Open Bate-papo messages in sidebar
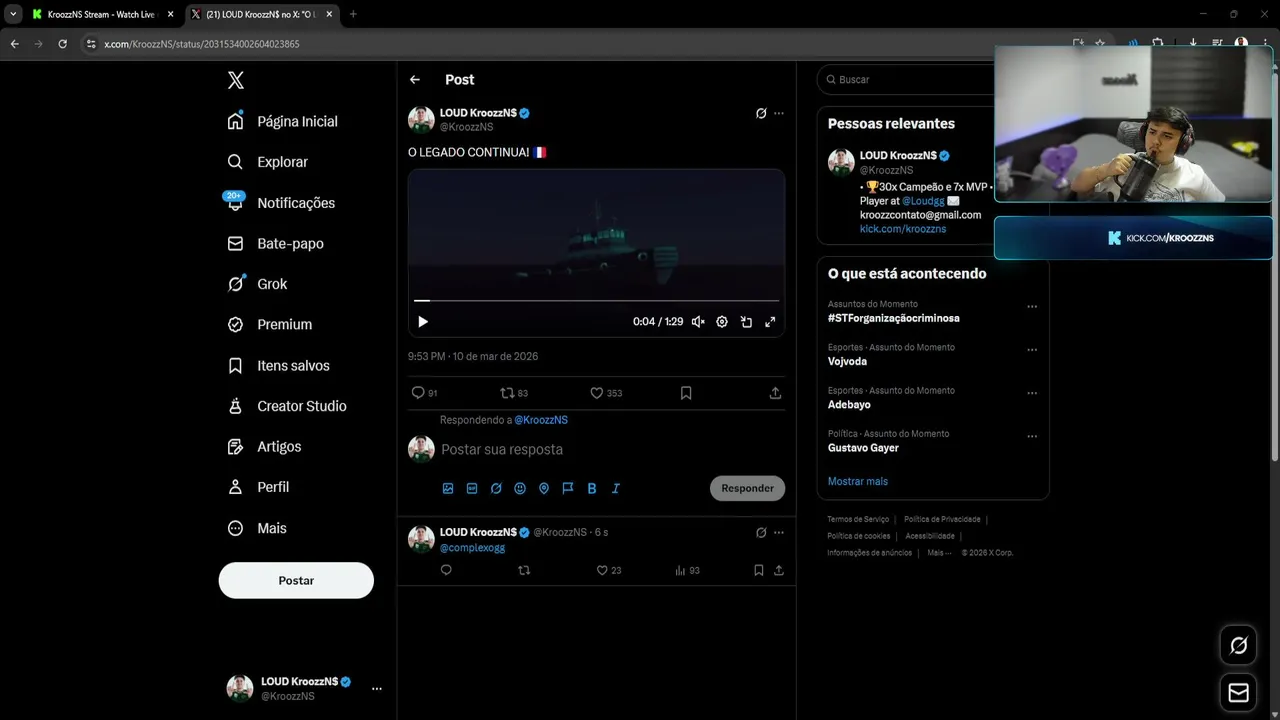 pos(275,244)
